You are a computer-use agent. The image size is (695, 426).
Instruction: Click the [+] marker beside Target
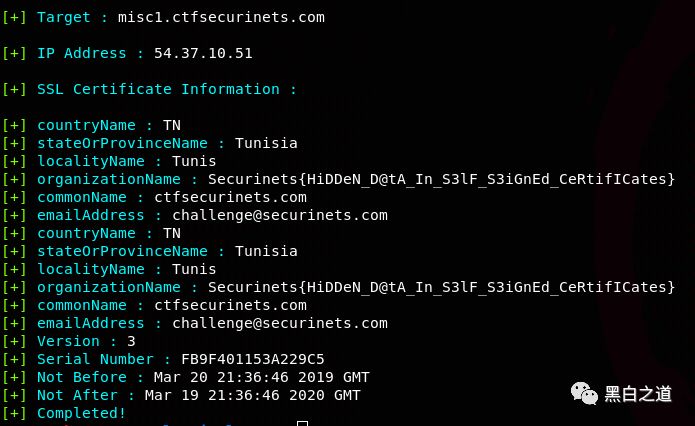pos(14,17)
